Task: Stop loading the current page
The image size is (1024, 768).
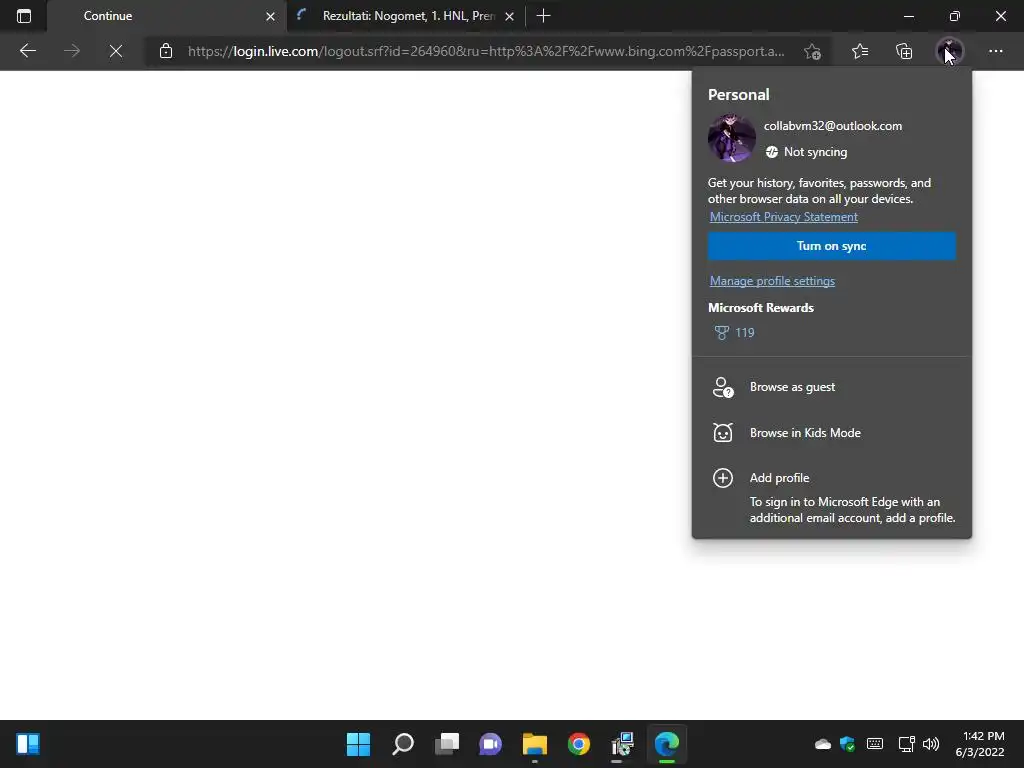Action: tap(116, 51)
